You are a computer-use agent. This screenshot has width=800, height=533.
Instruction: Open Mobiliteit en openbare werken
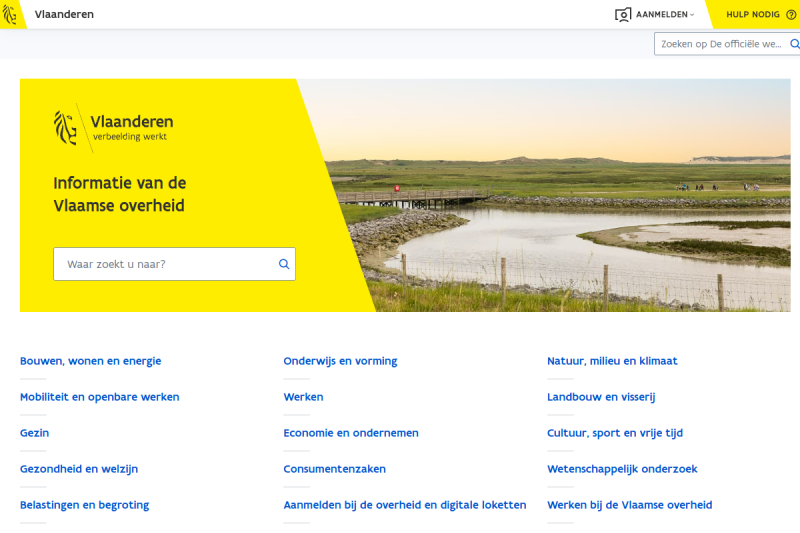[99, 397]
